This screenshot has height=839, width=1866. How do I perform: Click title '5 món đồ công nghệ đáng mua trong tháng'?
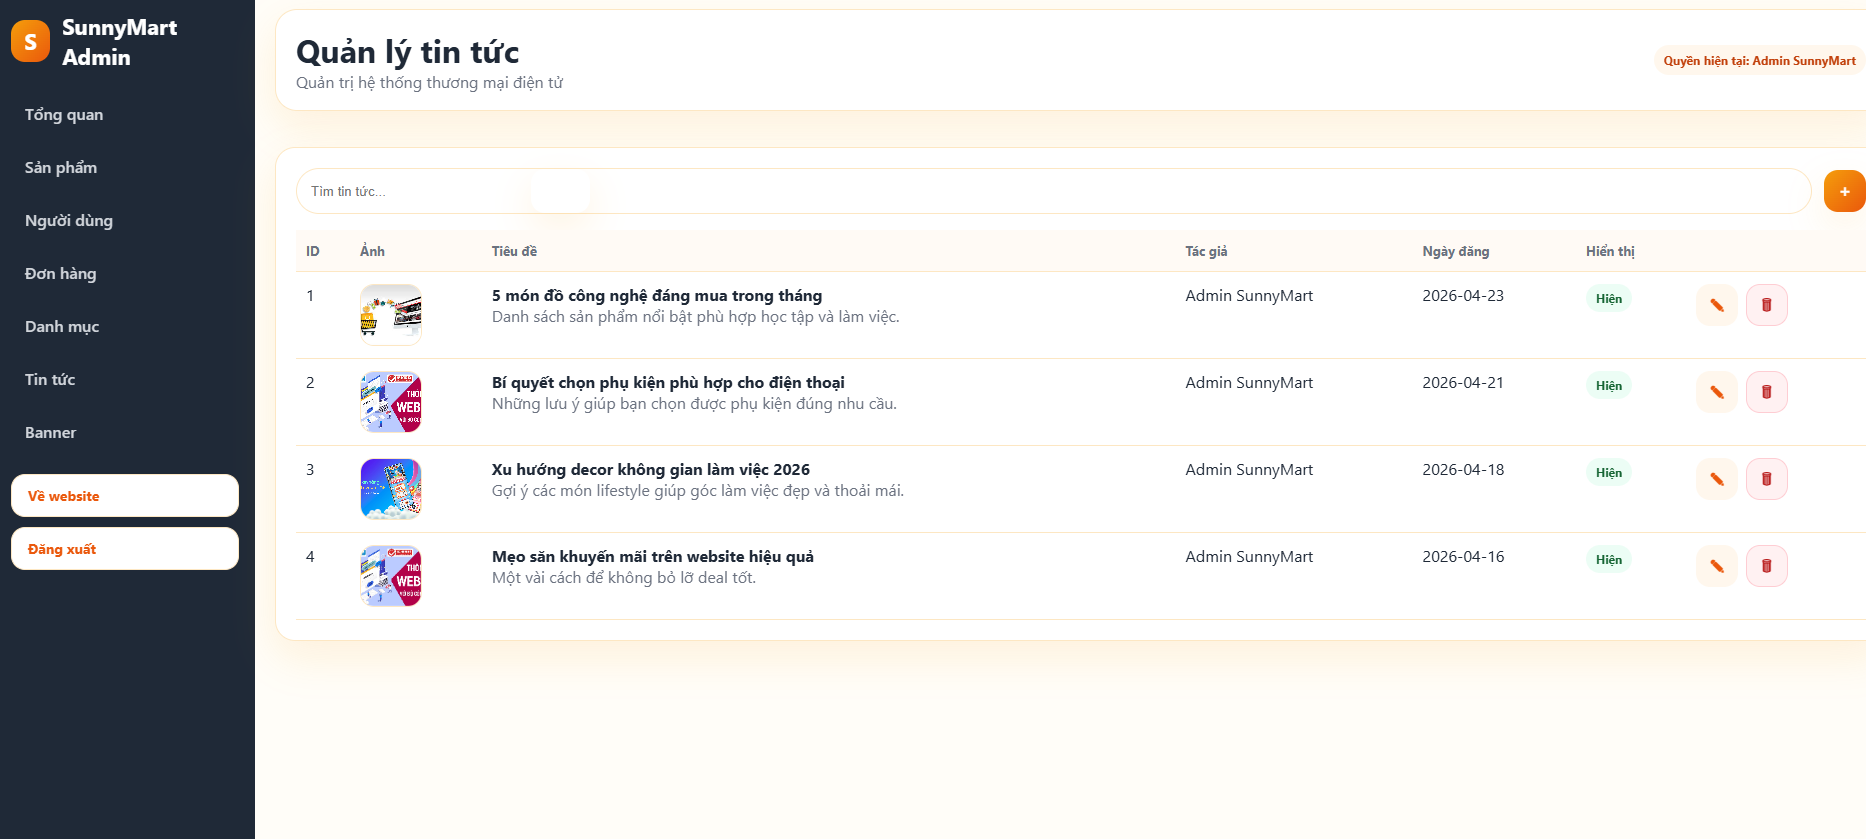pos(657,296)
